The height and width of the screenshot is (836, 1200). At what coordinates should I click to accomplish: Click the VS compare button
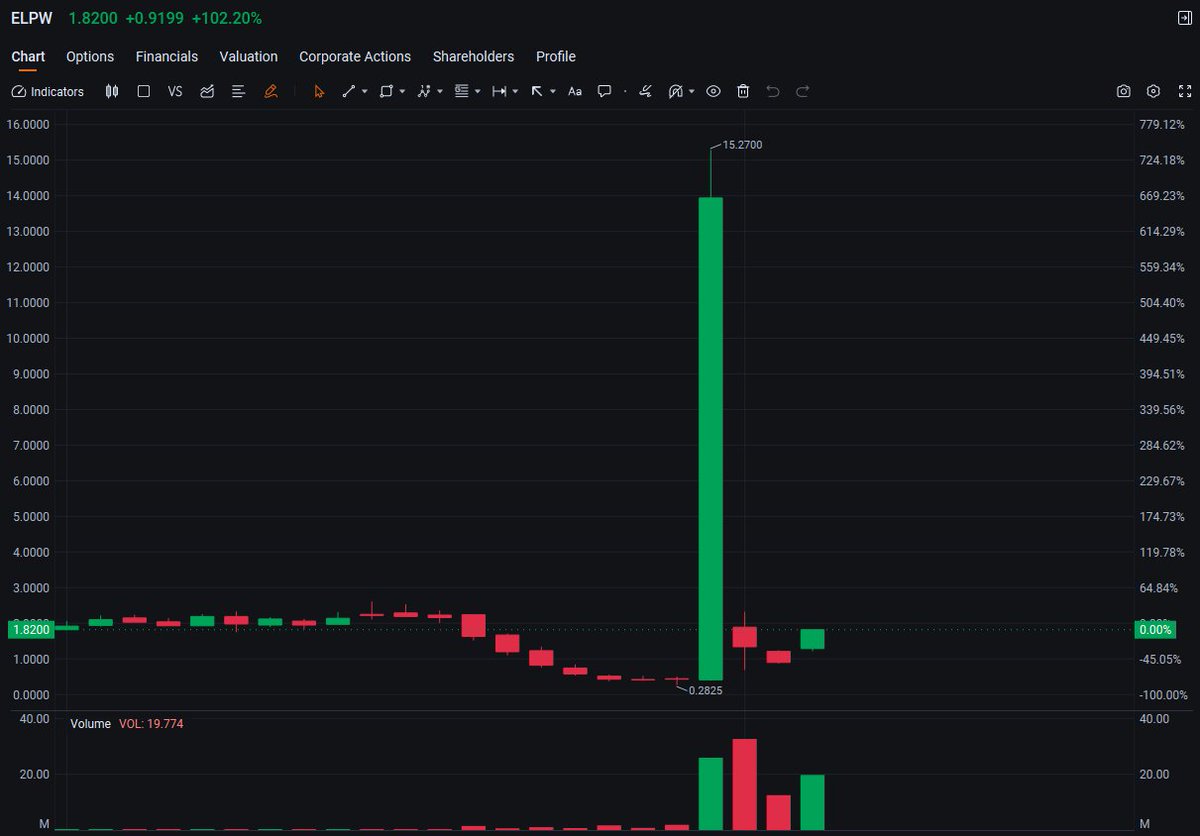tap(175, 91)
